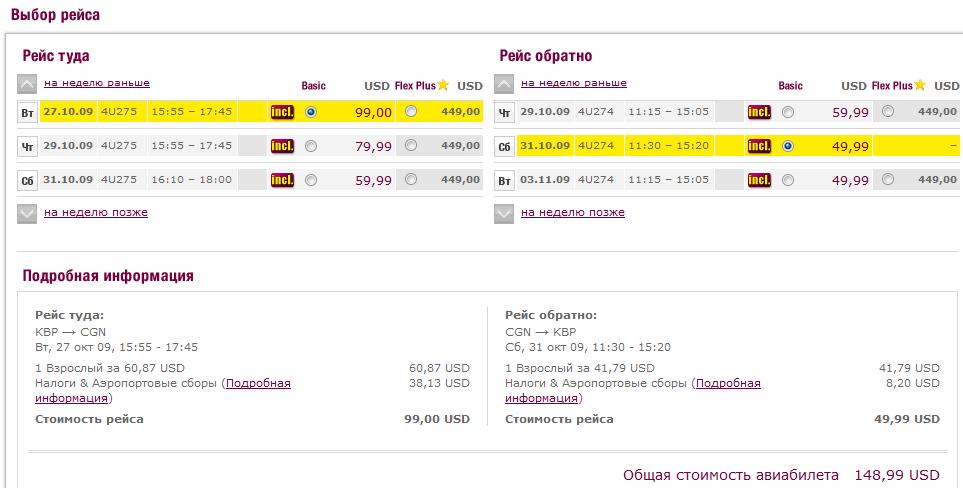Click the up arrow icon in return flights
Screen dimensions: 963x488
tap(504, 84)
